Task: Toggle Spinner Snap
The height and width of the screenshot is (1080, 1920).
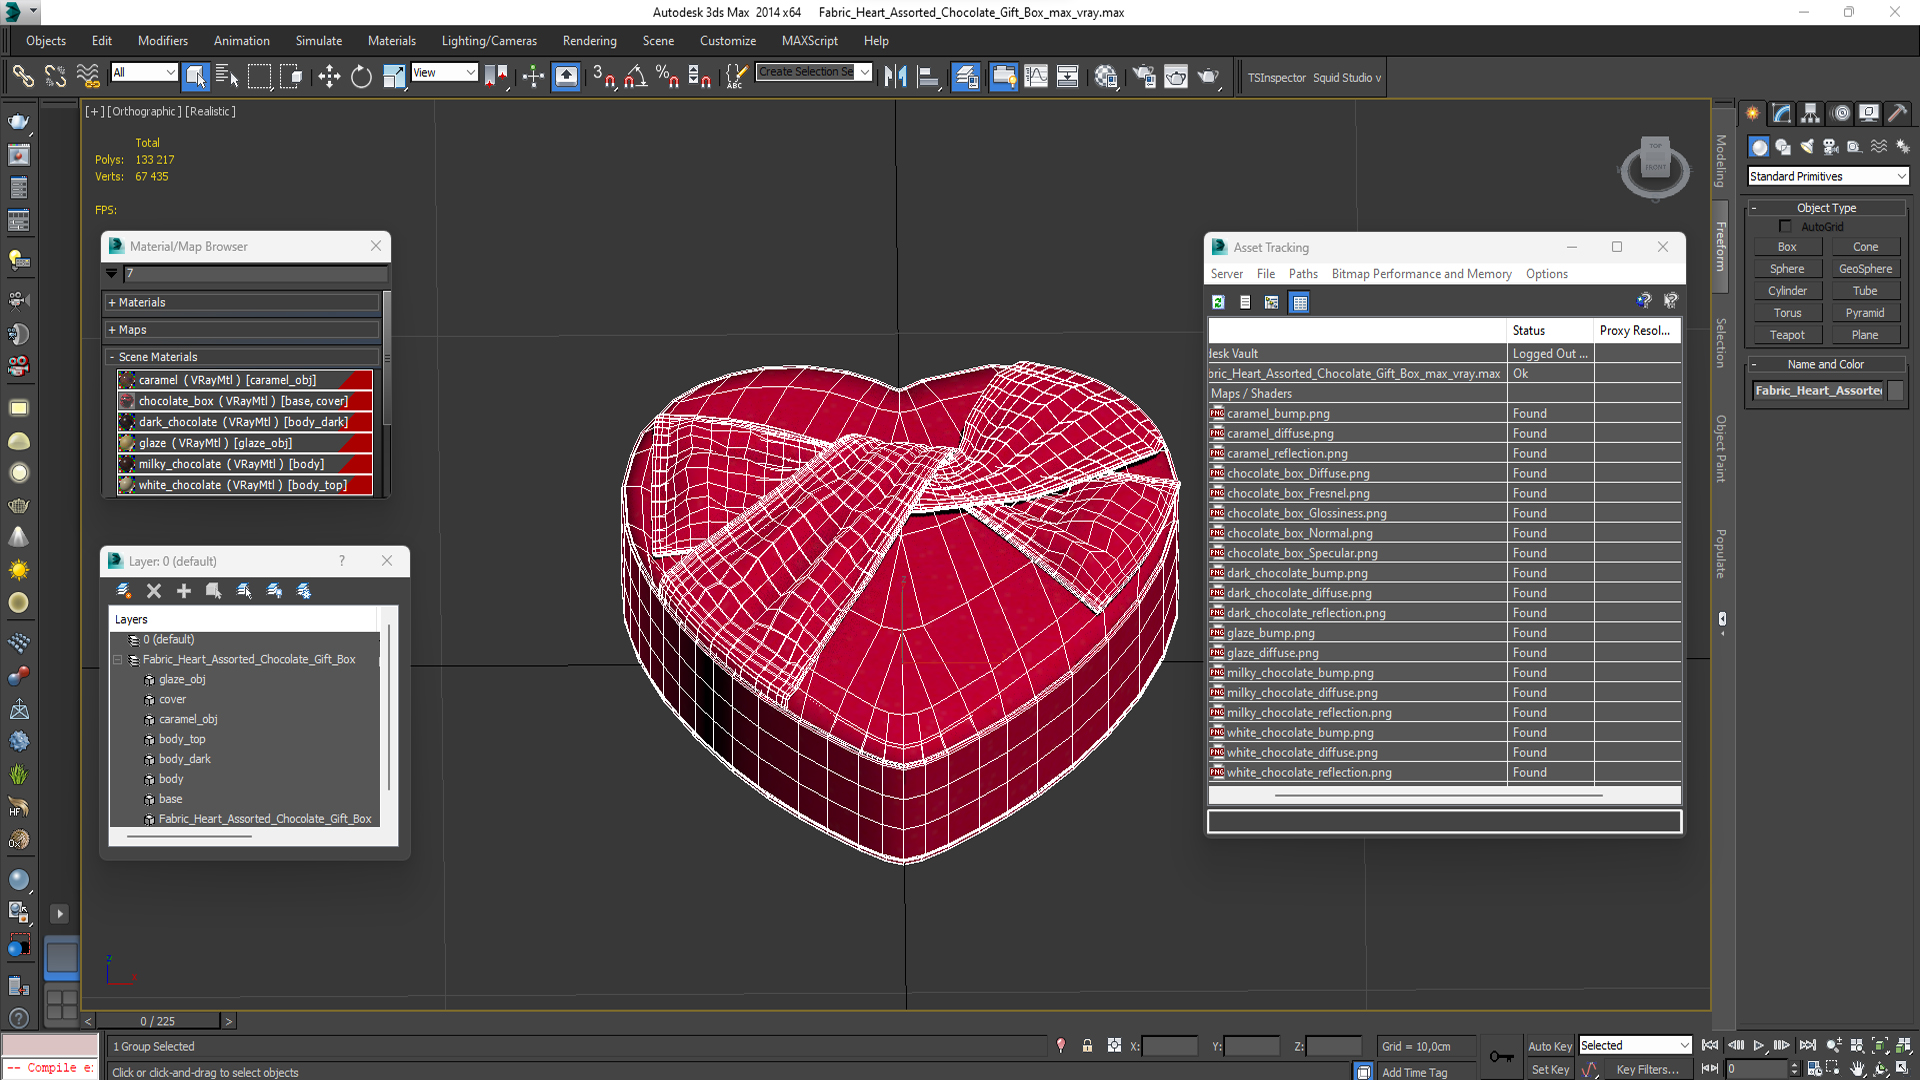Action: (x=699, y=76)
